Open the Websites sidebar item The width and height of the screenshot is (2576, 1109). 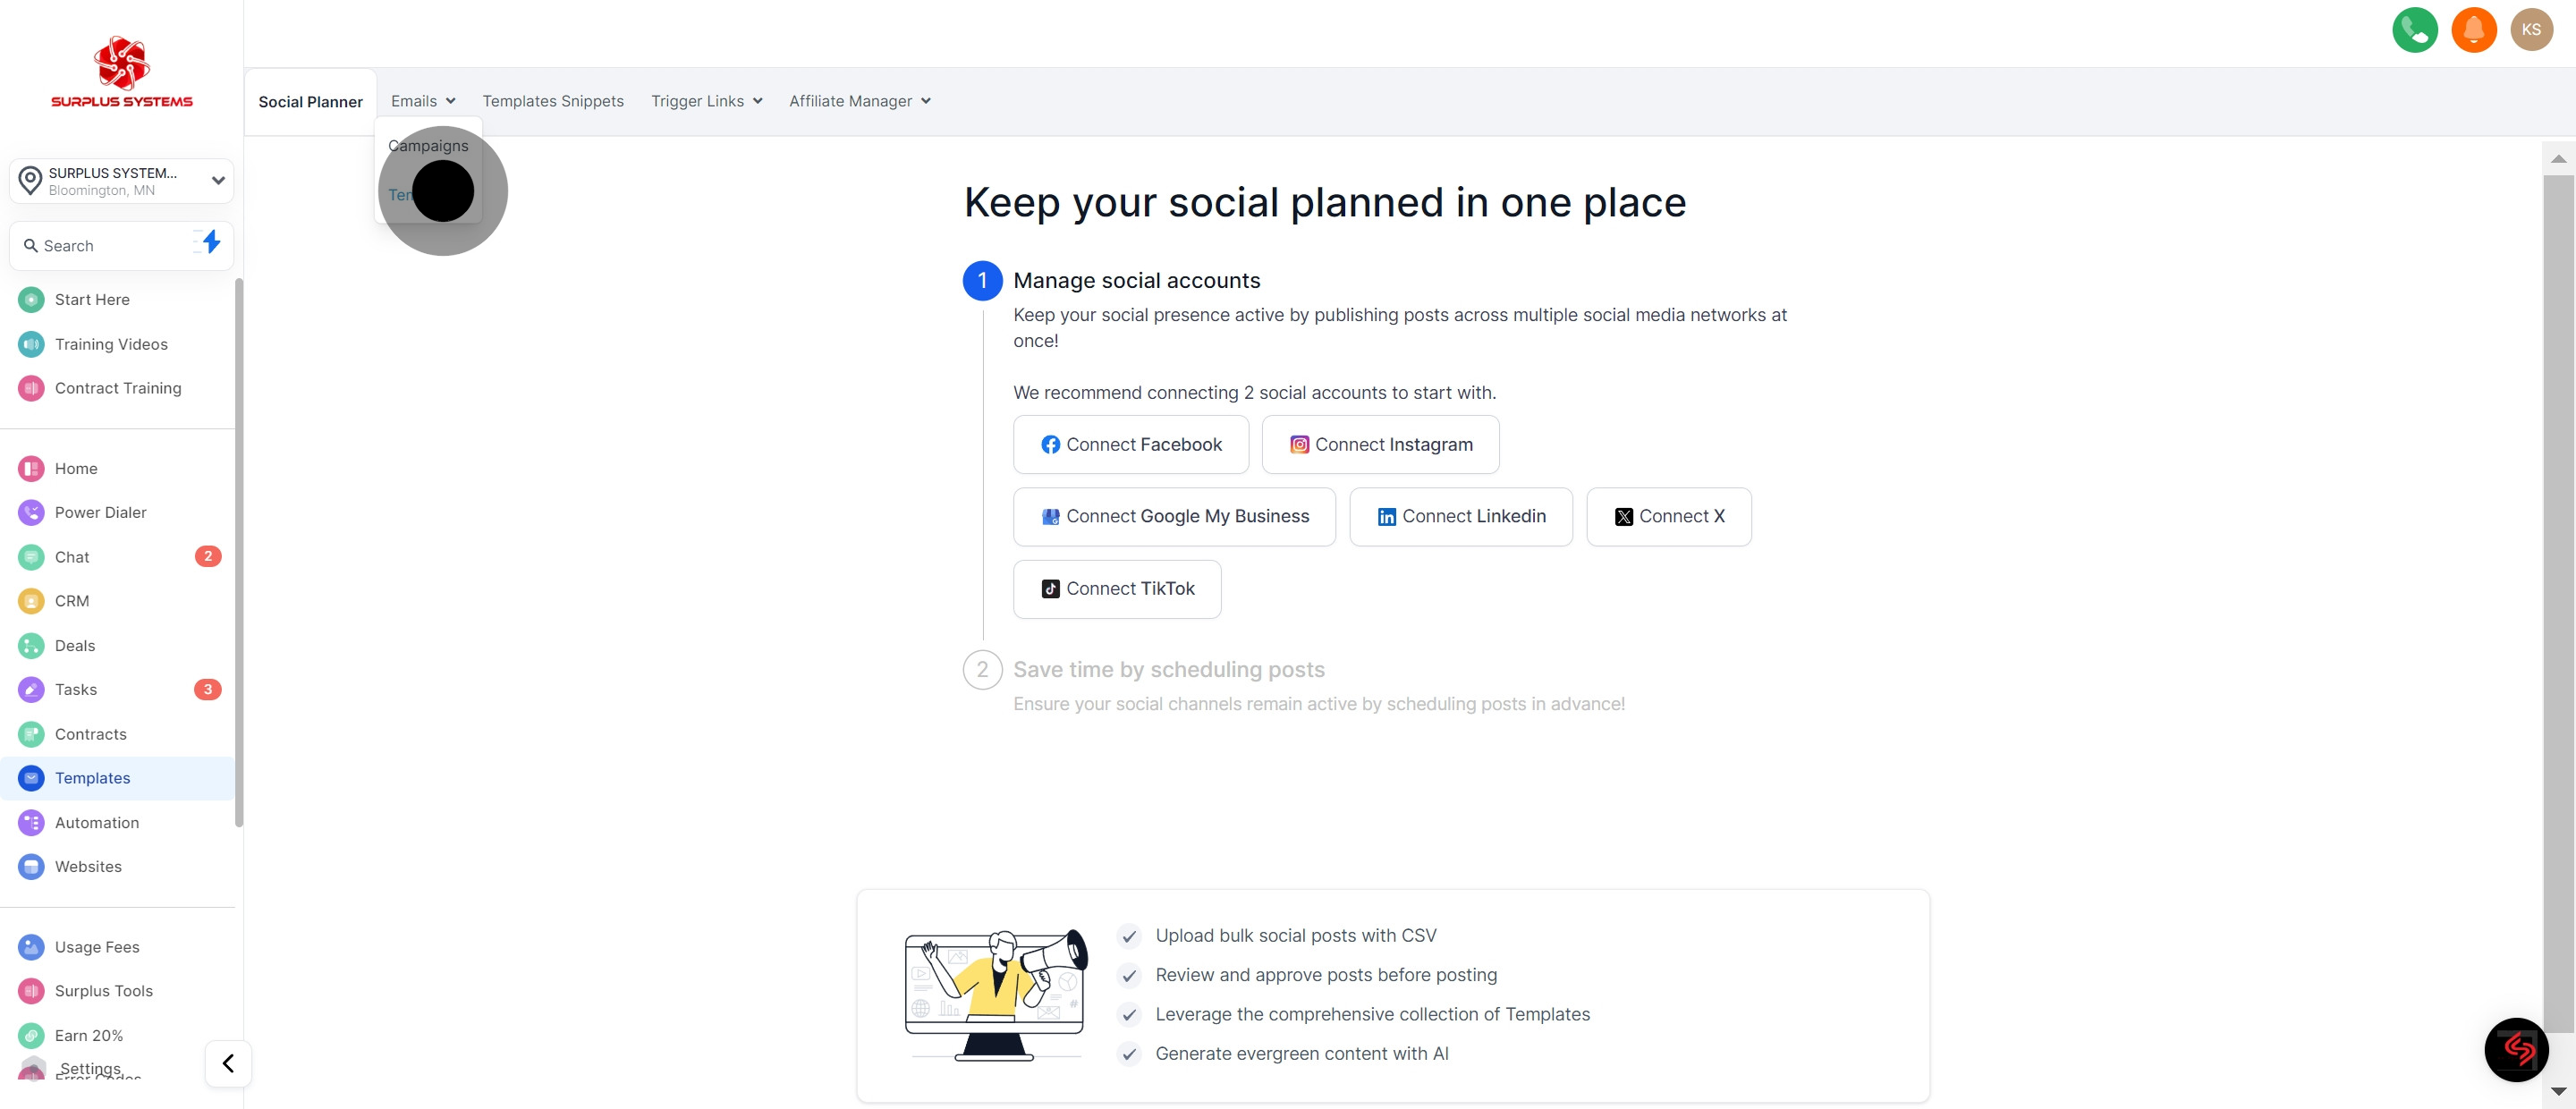tap(88, 867)
